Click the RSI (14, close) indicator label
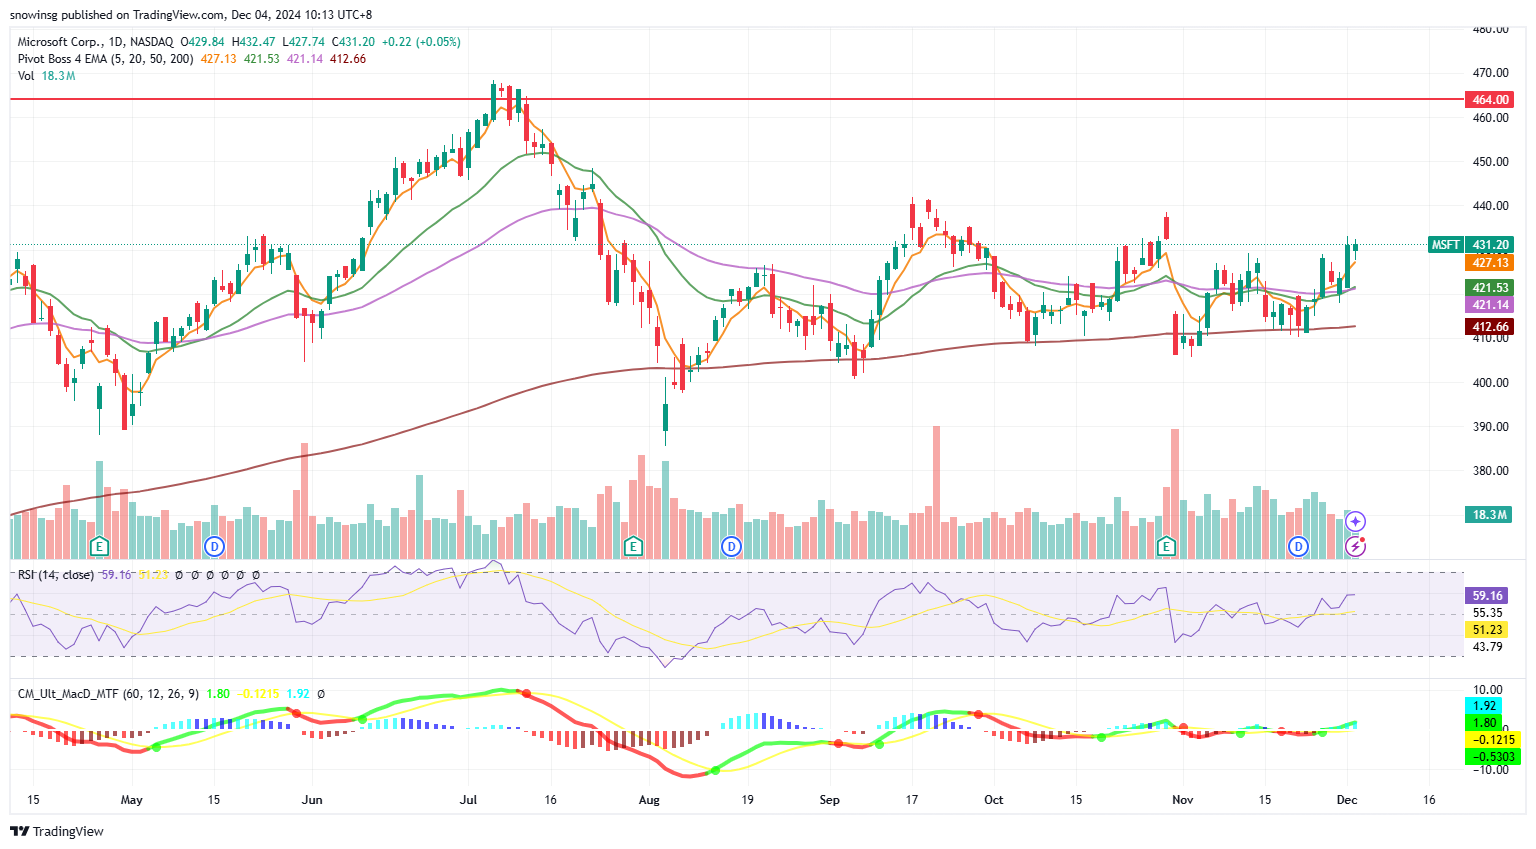1536x849 pixels. 56,575
